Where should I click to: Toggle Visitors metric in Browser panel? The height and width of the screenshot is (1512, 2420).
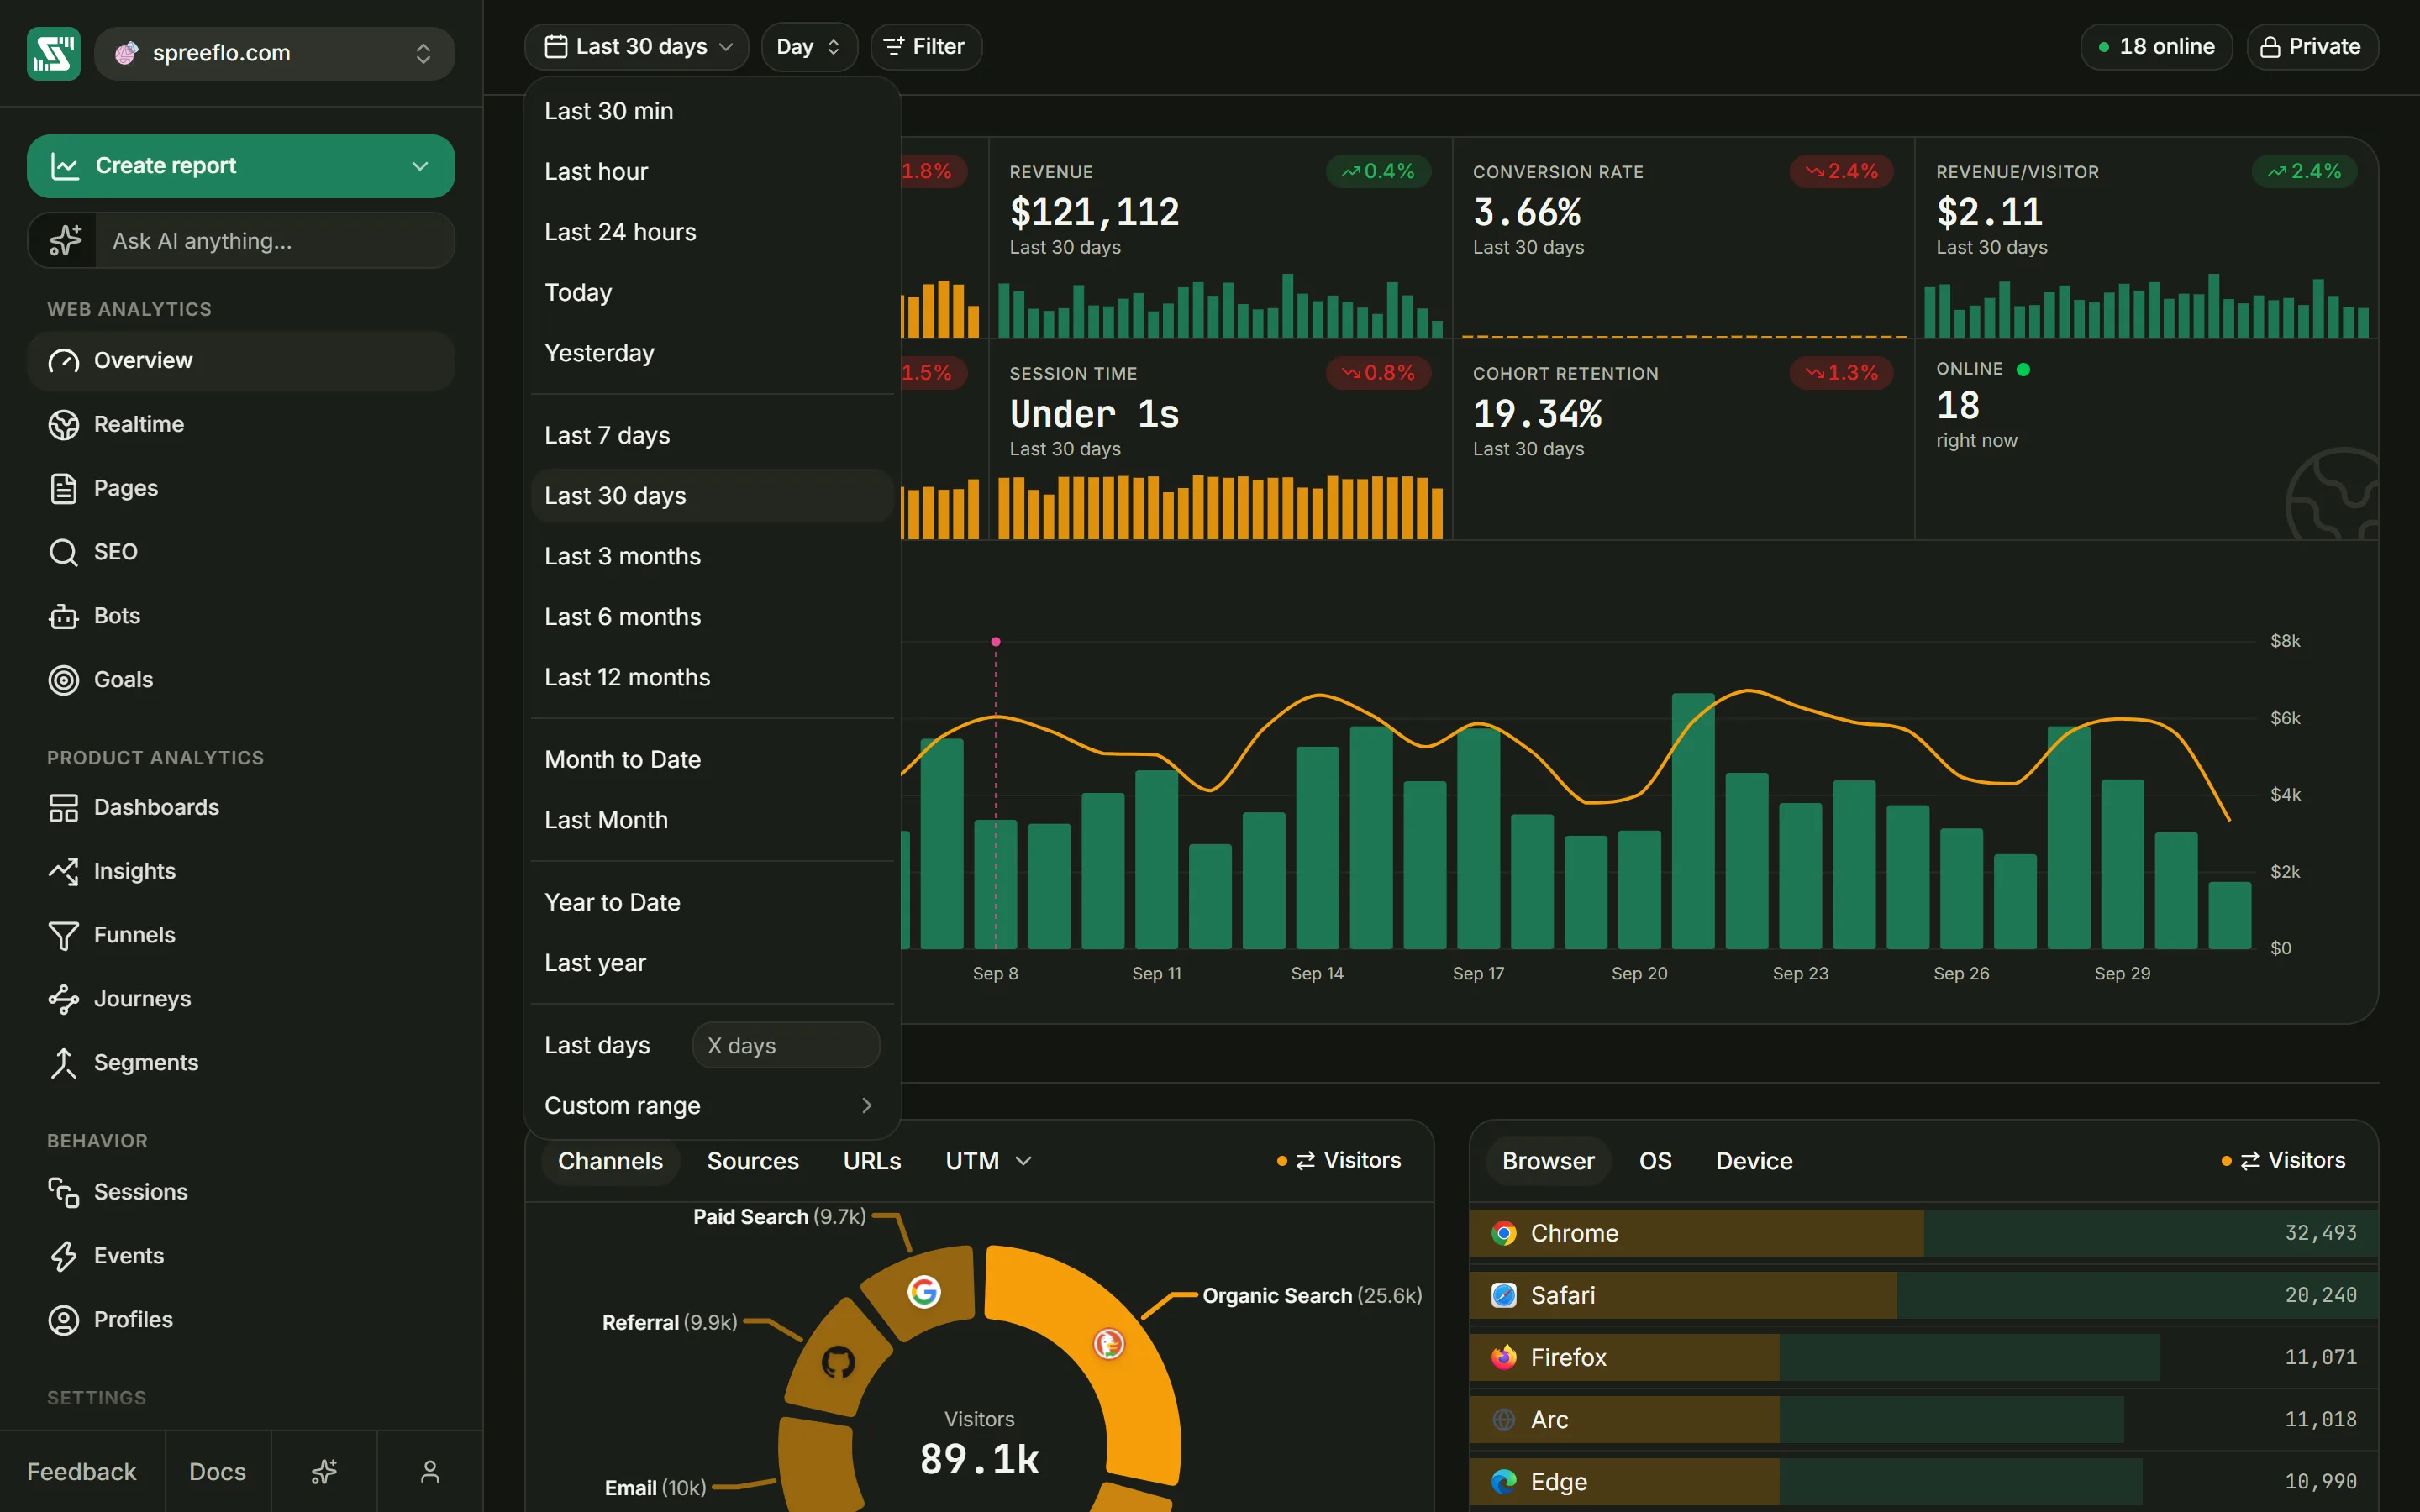tap(2284, 1161)
